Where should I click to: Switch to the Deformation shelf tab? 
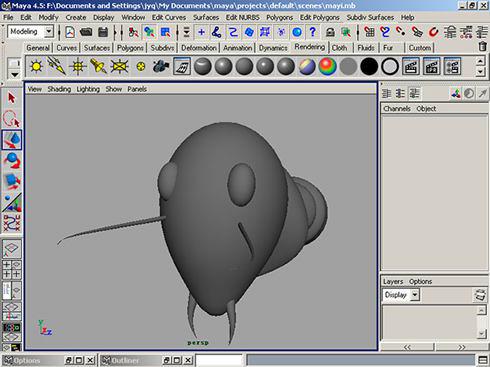point(199,48)
